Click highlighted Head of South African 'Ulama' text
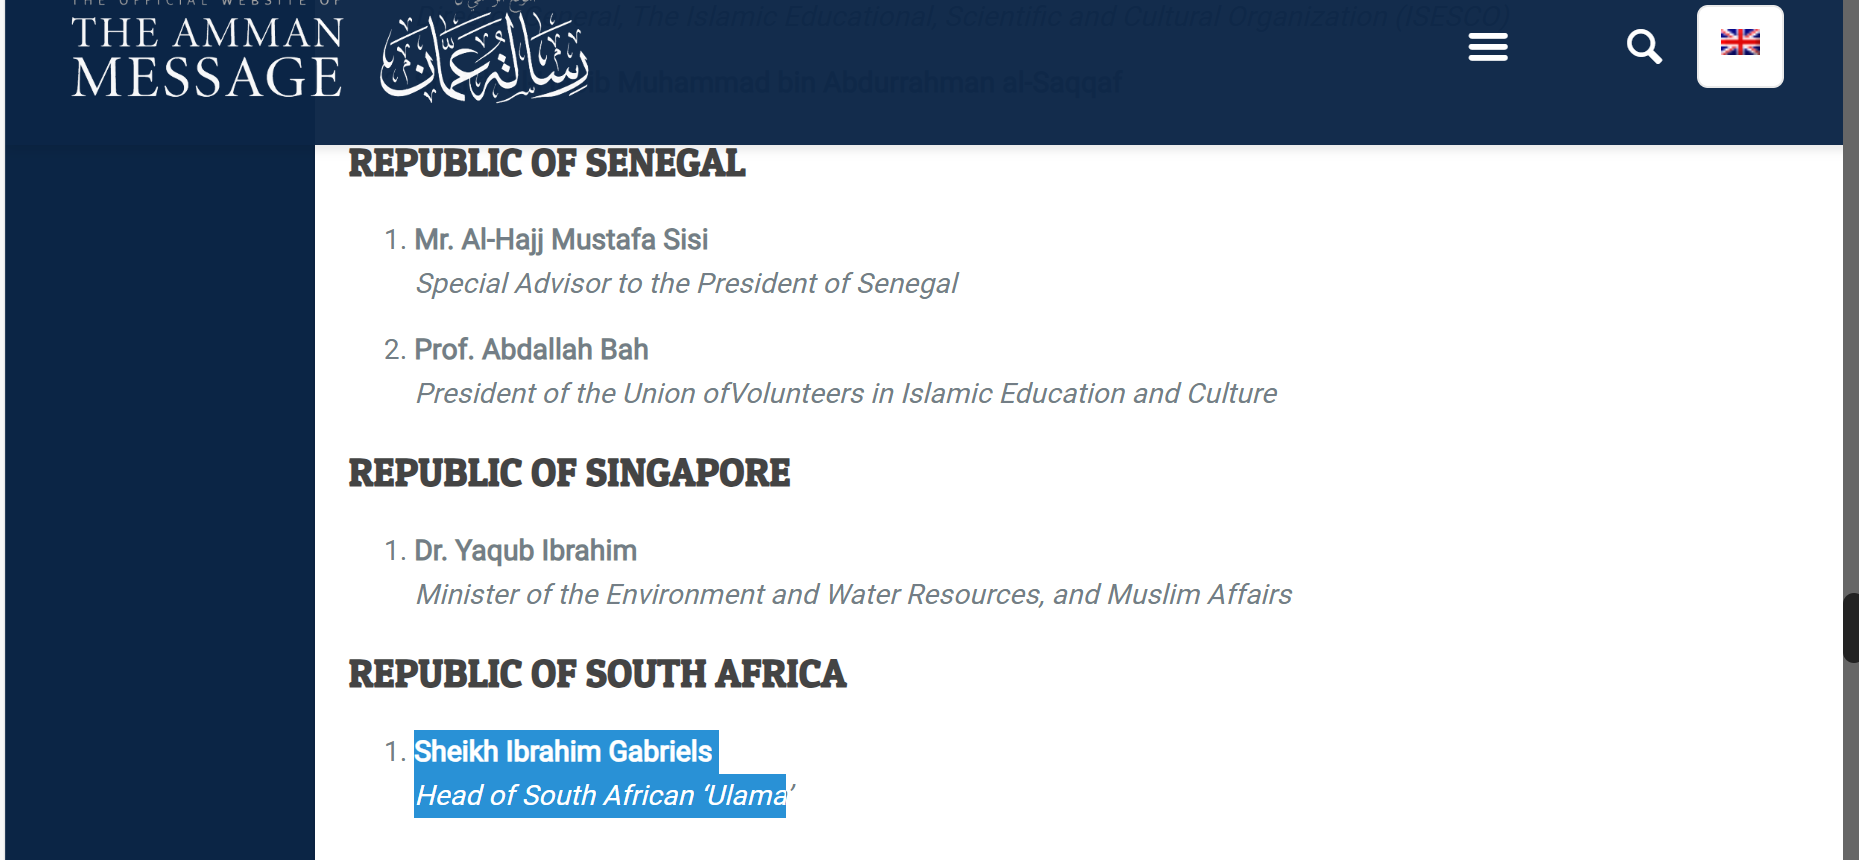The width and height of the screenshot is (1859, 860). [x=600, y=796]
